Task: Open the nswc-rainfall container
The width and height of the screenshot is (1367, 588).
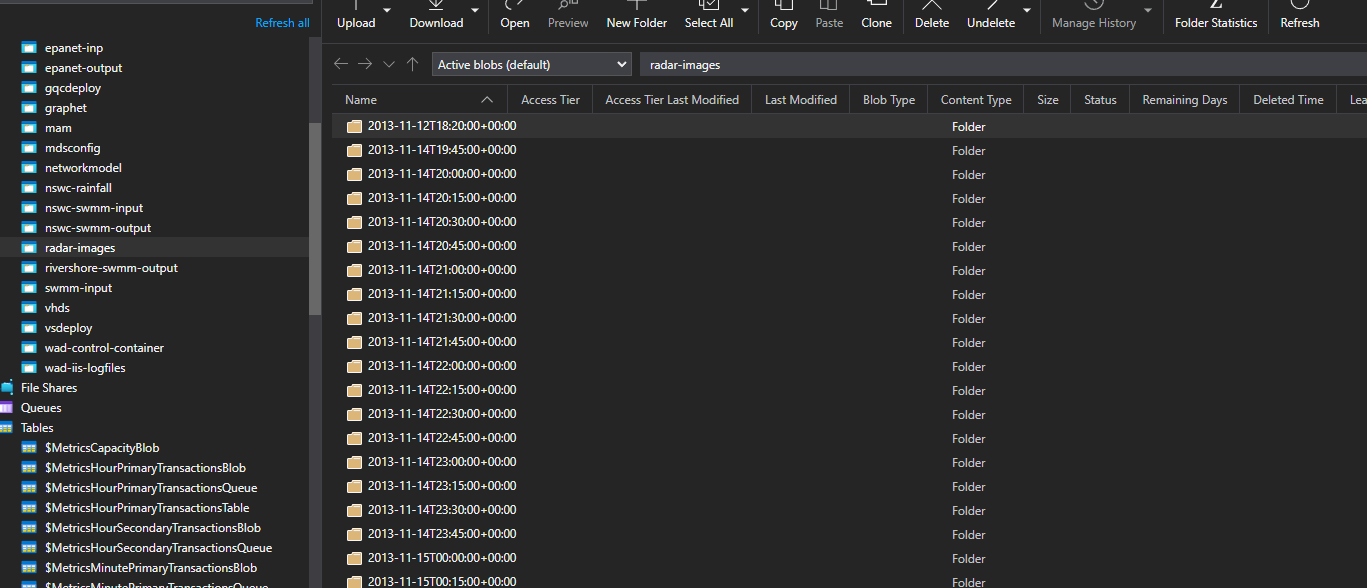Action: coord(78,188)
